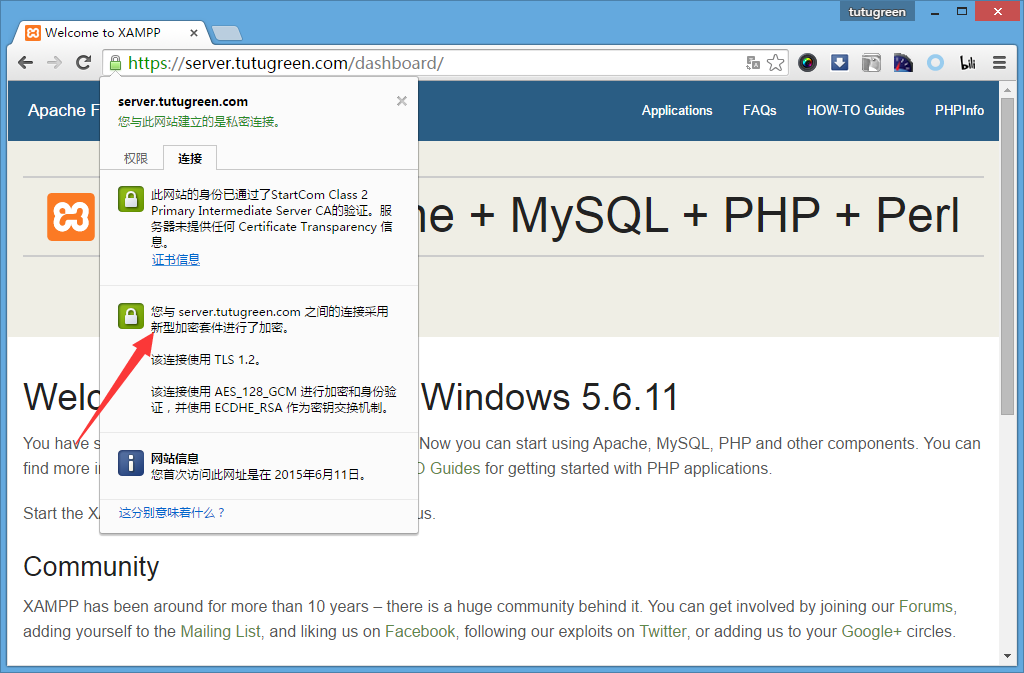The width and height of the screenshot is (1024, 673).
Task: Open the blue download-arrow extension icon
Action: click(839, 63)
